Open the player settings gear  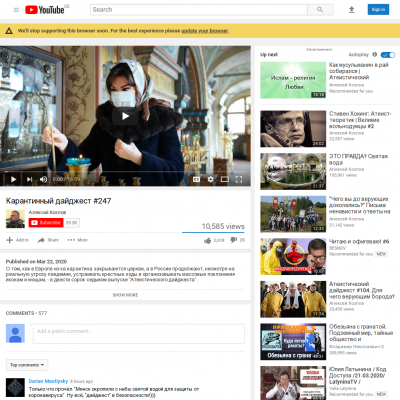[211, 179]
